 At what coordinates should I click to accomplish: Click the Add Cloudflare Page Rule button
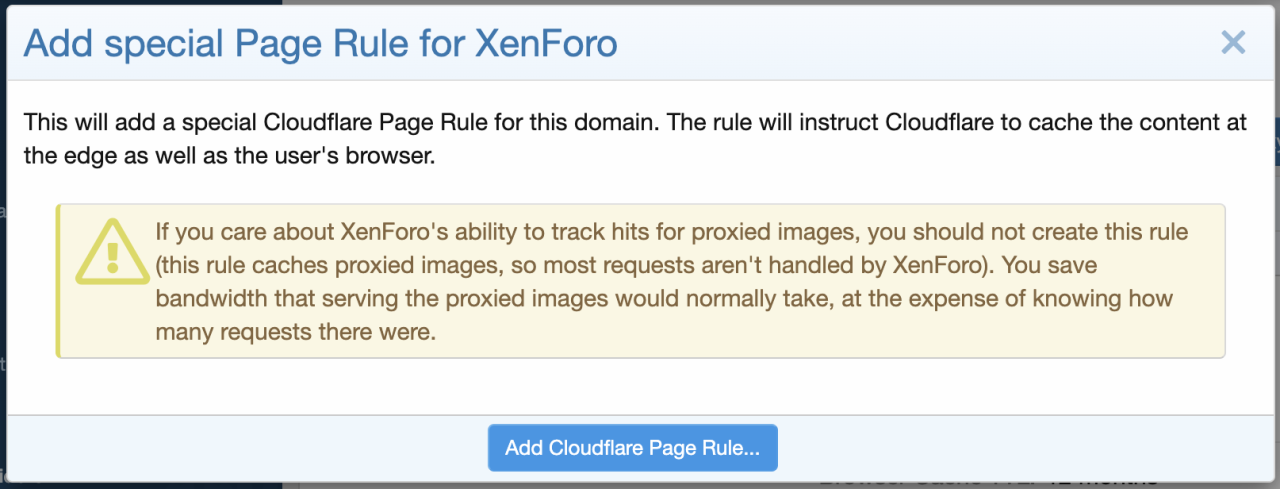pos(632,448)
